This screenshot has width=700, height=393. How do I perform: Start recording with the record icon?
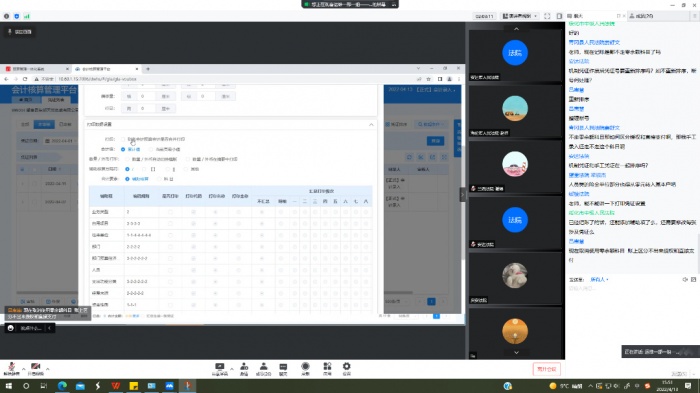[x=305, y=369]
